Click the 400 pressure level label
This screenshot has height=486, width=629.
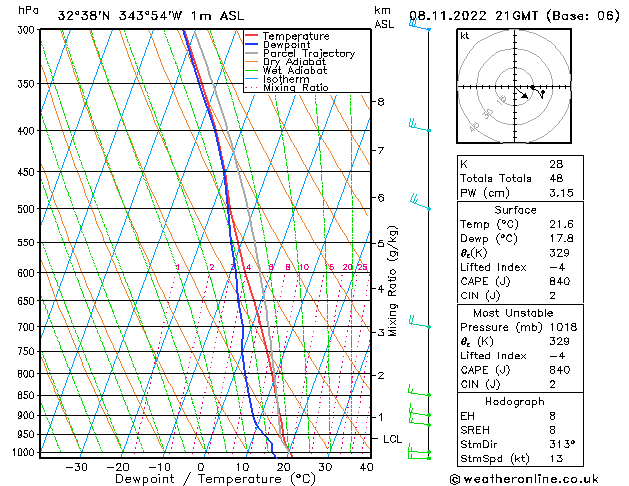click(x=28, y=131)
